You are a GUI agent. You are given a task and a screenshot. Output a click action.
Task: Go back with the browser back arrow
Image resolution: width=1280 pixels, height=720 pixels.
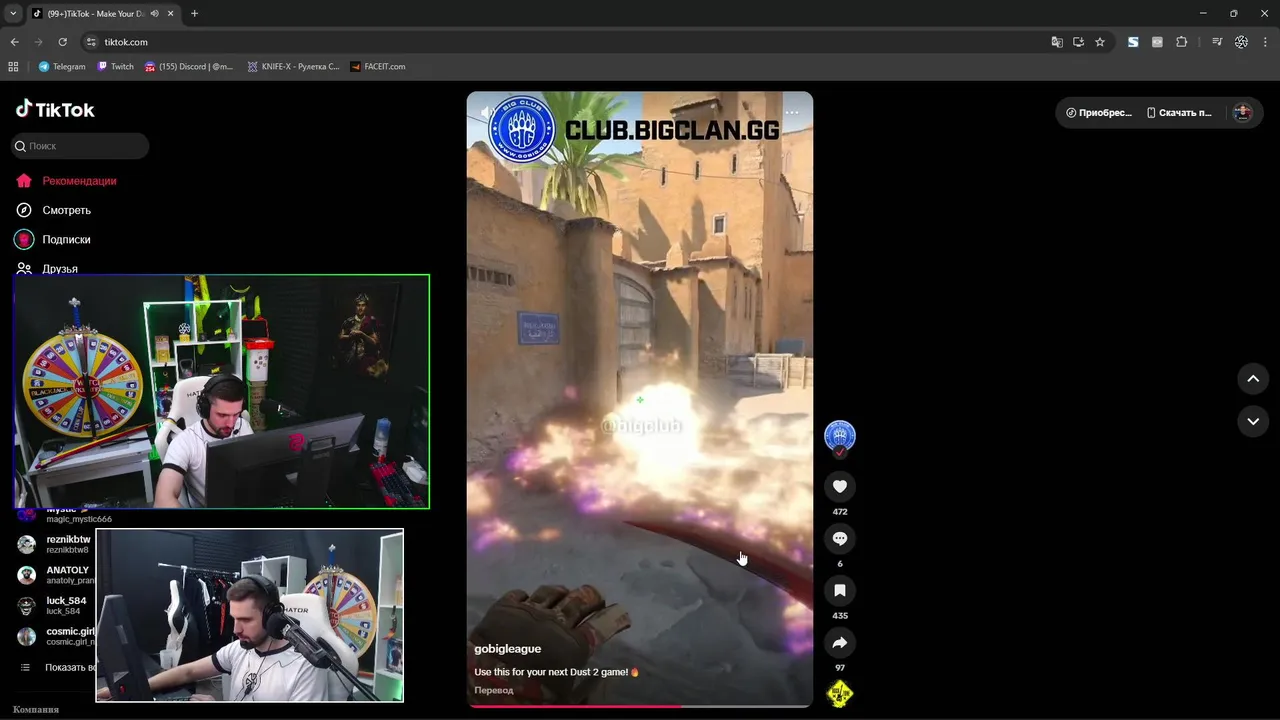click(15, 42)
